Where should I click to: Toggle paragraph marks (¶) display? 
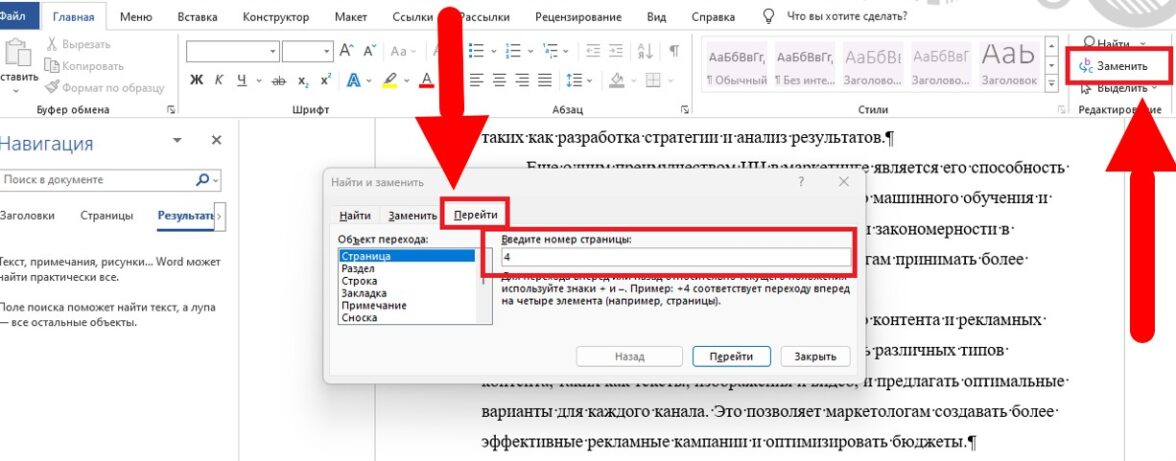point(674,51)
